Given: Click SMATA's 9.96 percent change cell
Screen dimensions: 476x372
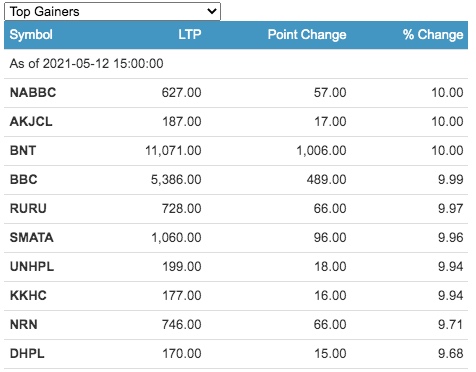Looking at the screenshot, I should click(451, 238).
